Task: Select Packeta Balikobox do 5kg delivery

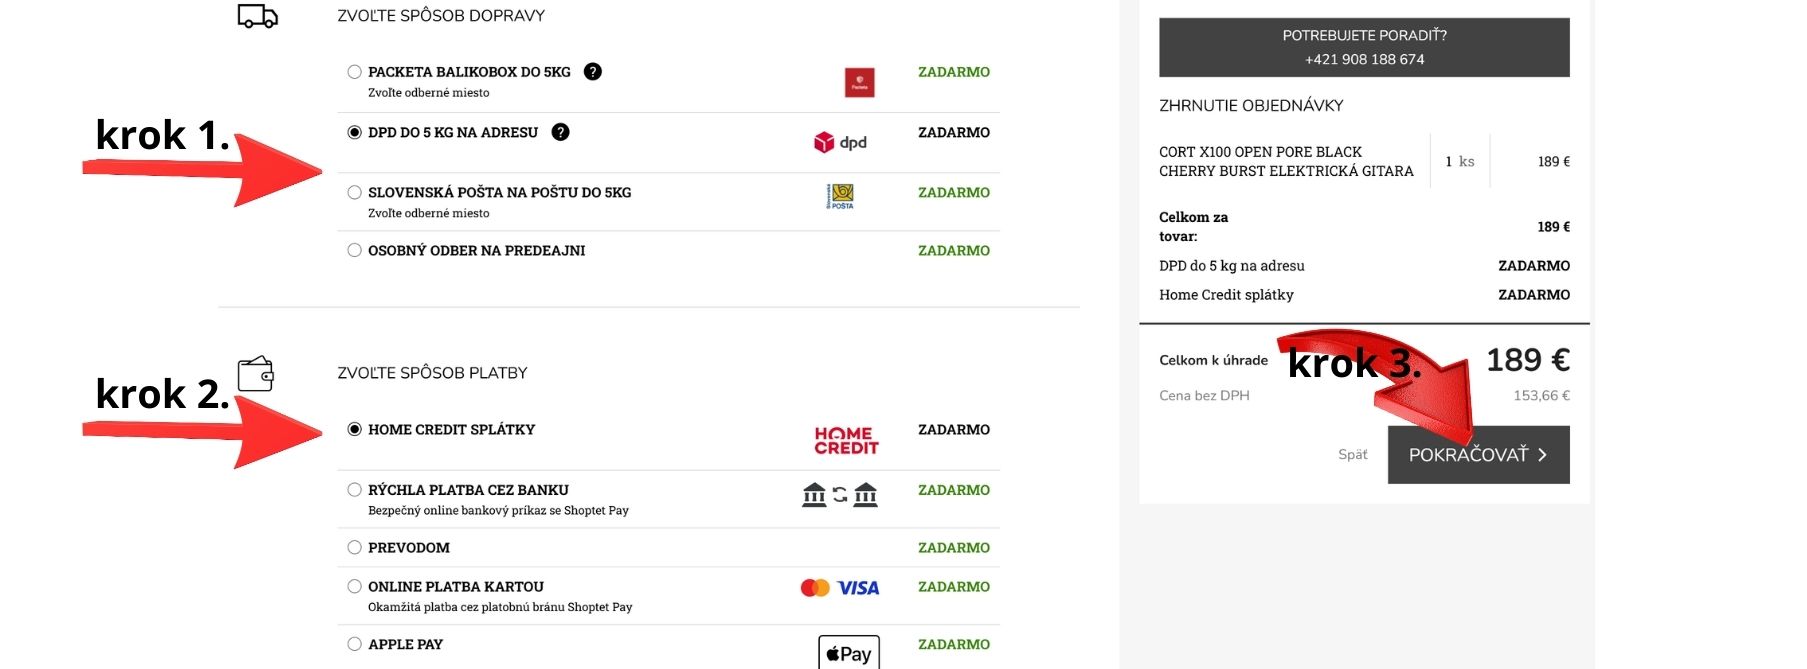Action: click(354, 72)
